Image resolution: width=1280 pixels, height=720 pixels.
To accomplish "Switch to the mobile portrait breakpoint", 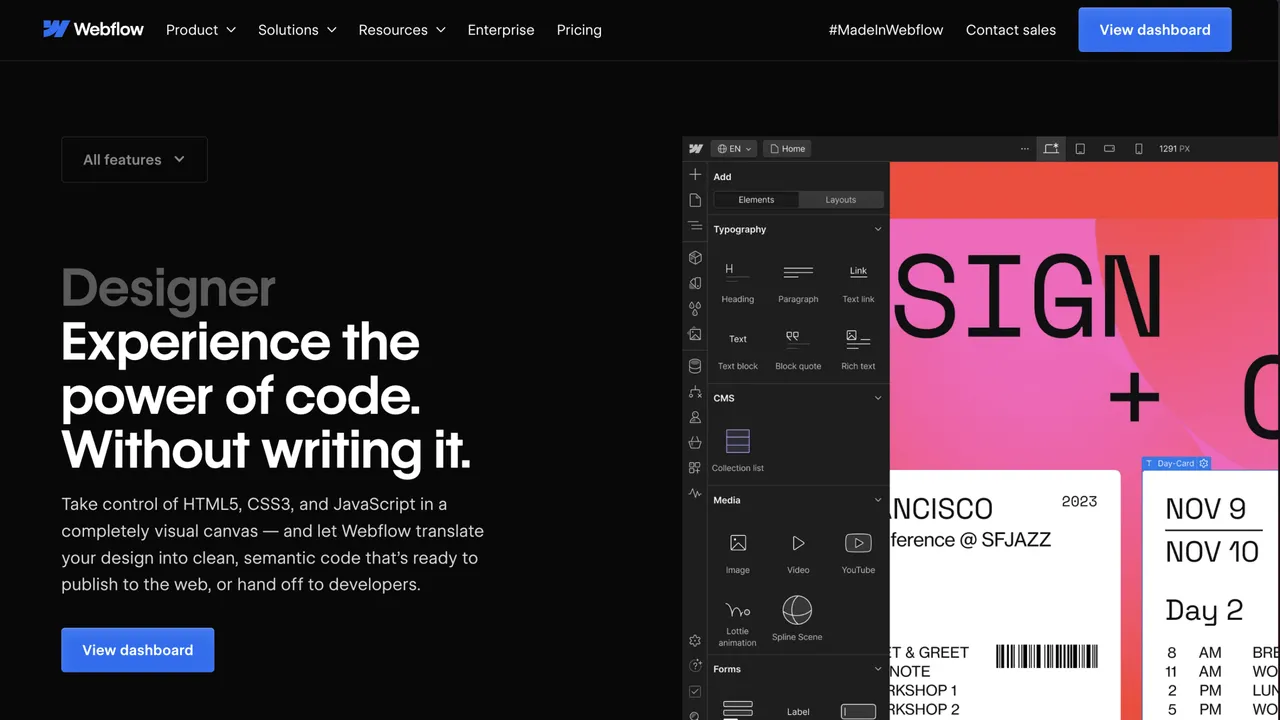I will tap(1138, 149).
